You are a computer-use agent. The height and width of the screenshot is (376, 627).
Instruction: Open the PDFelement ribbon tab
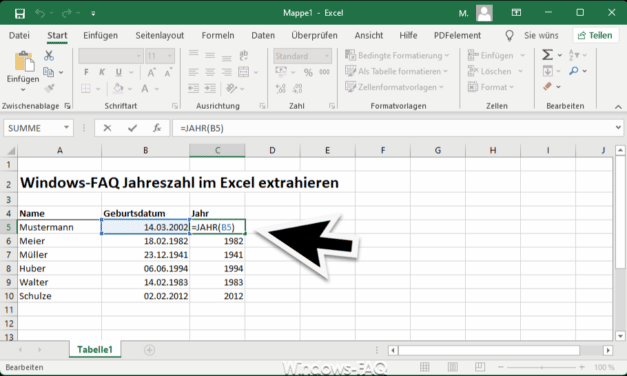tap(457, 35)
